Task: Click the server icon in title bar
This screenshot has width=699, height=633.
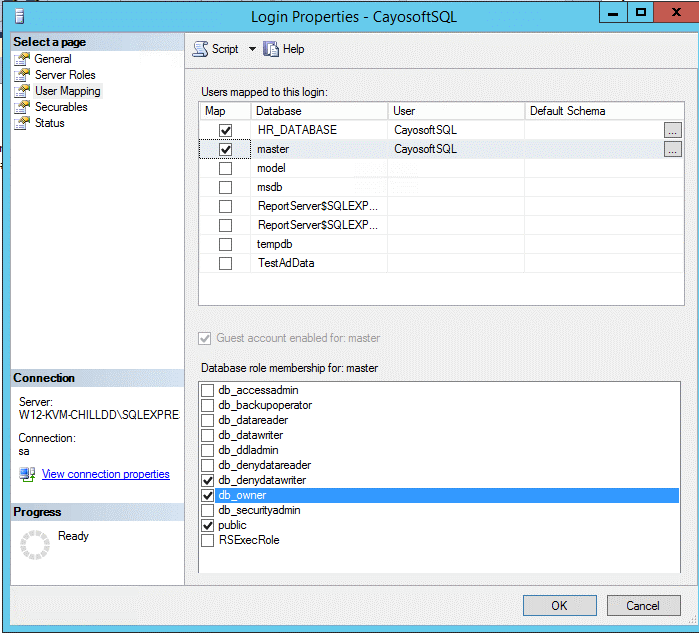Action: 19,16
